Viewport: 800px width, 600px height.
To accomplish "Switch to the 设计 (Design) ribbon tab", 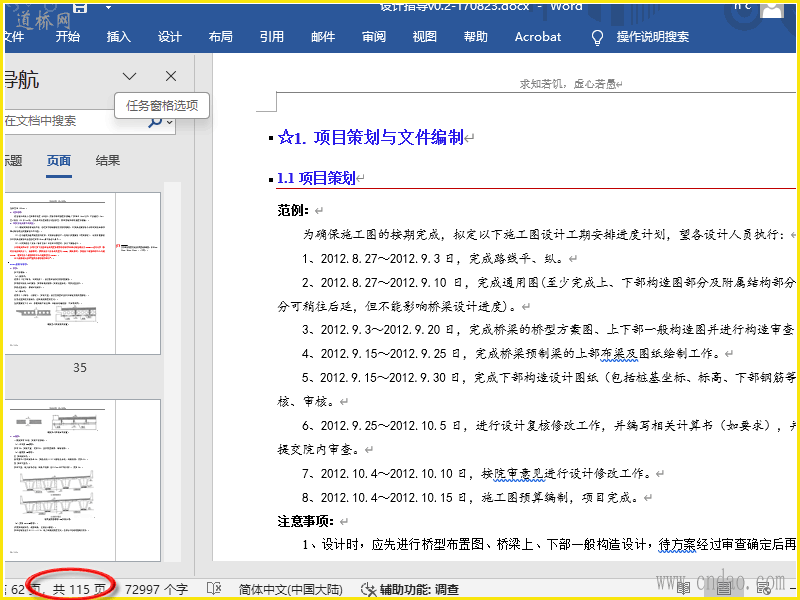I will click(x=169, y=37).
